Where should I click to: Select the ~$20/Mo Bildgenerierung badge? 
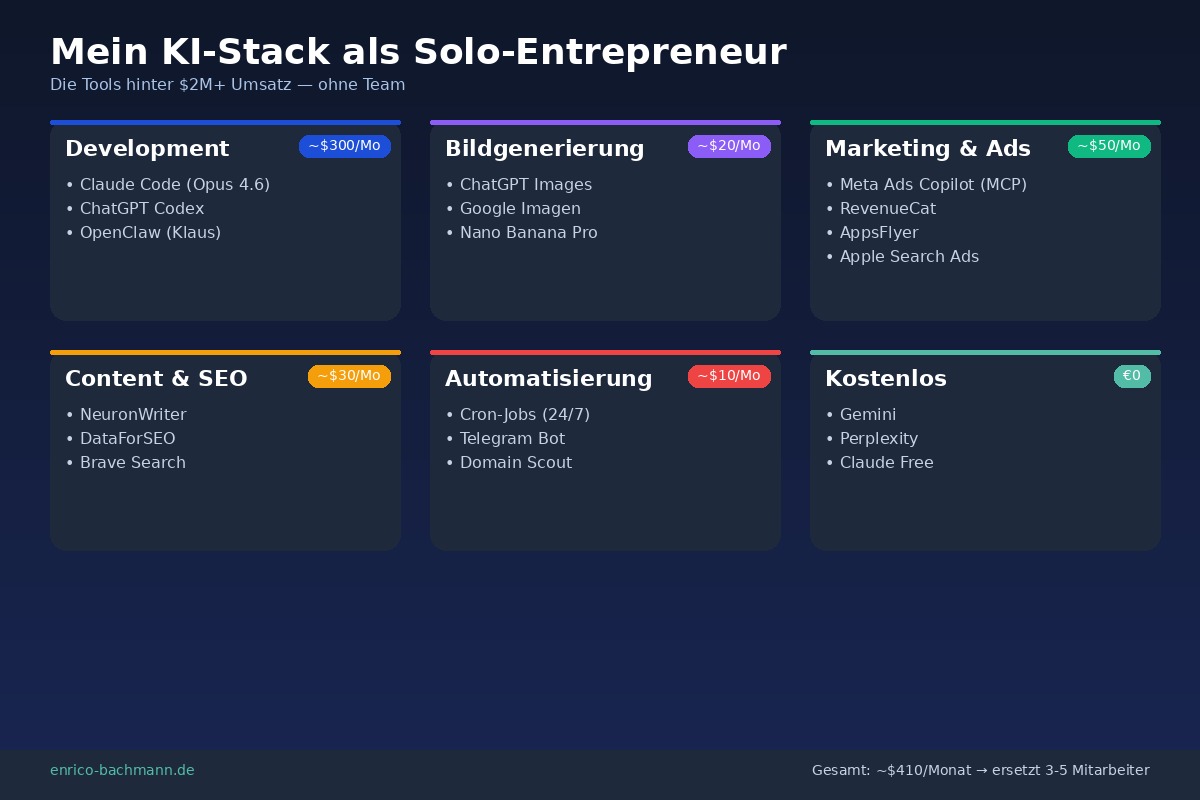coord(728,146)
